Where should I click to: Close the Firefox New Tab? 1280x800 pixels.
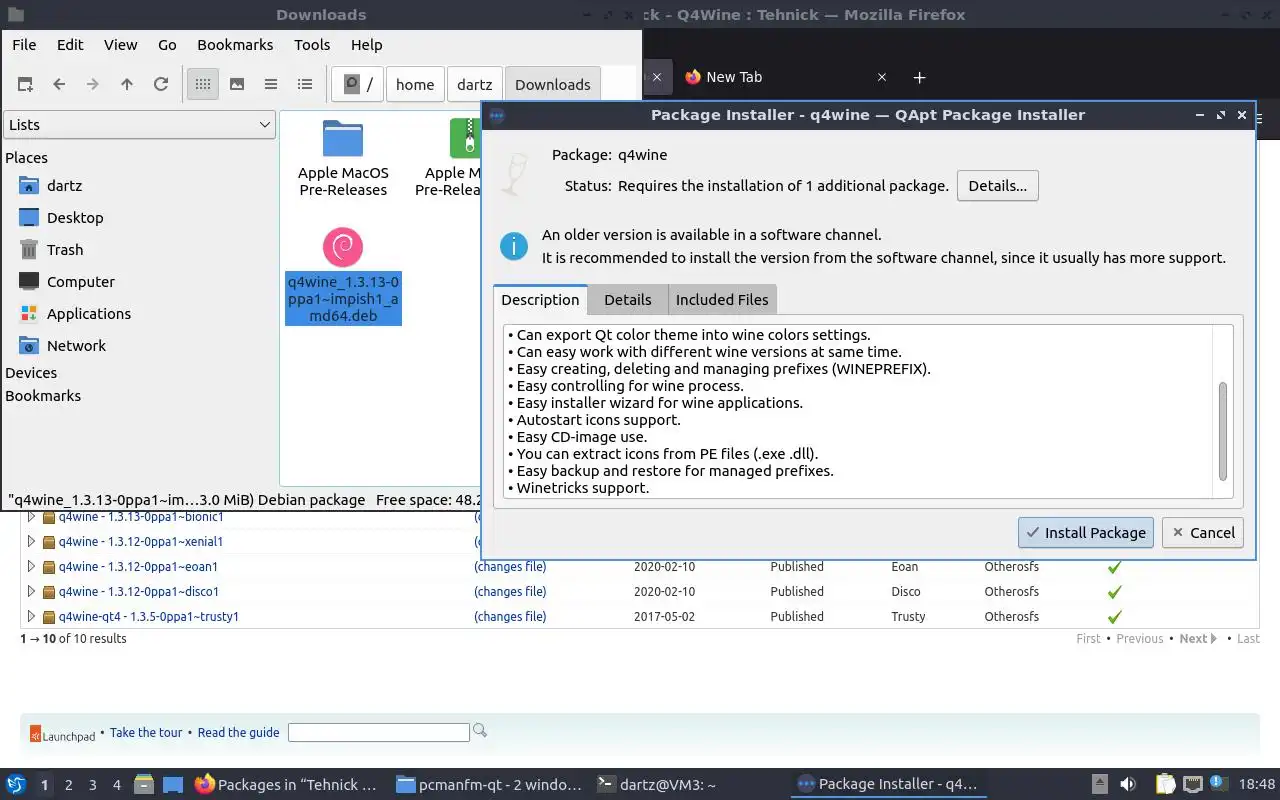[x=882, y=77]
